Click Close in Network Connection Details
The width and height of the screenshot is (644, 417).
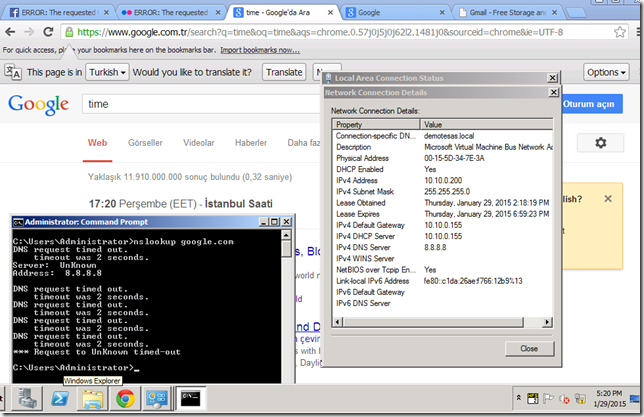click(529, 349)
